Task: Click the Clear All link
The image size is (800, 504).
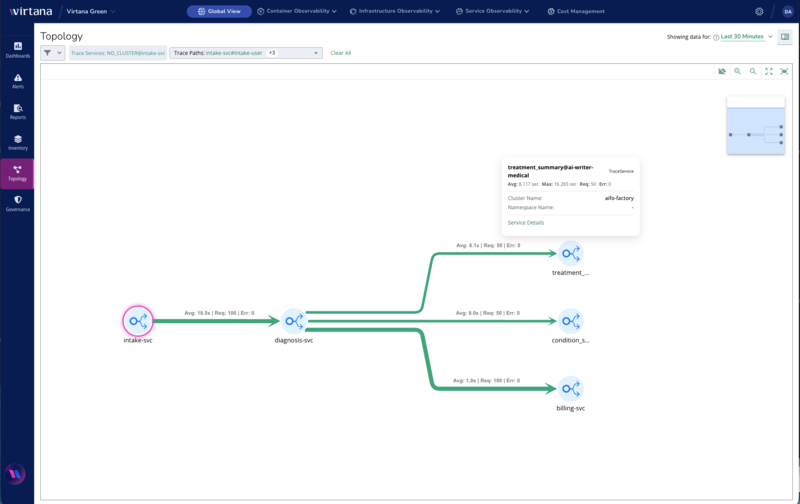Action: click(341, 53)
